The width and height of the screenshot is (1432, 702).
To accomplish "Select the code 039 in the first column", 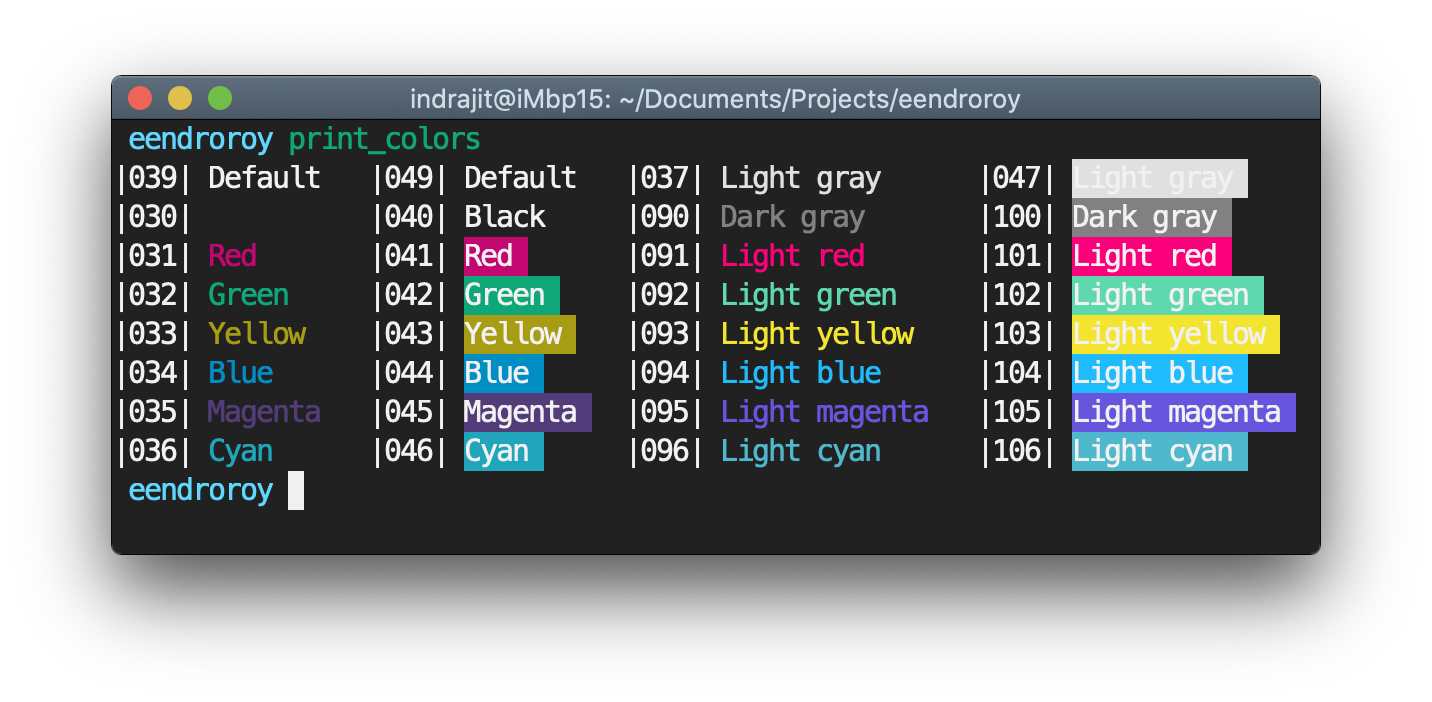I will [152, 178].
